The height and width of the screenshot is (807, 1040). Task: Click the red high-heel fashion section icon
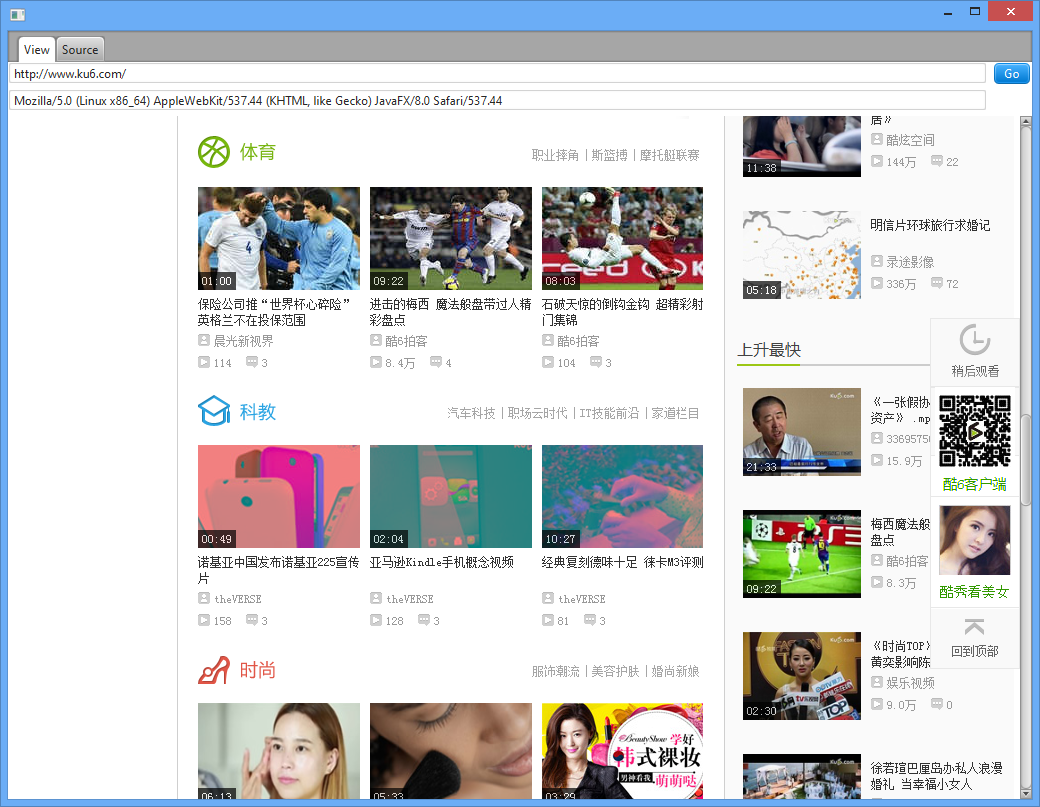pos(214,670)
